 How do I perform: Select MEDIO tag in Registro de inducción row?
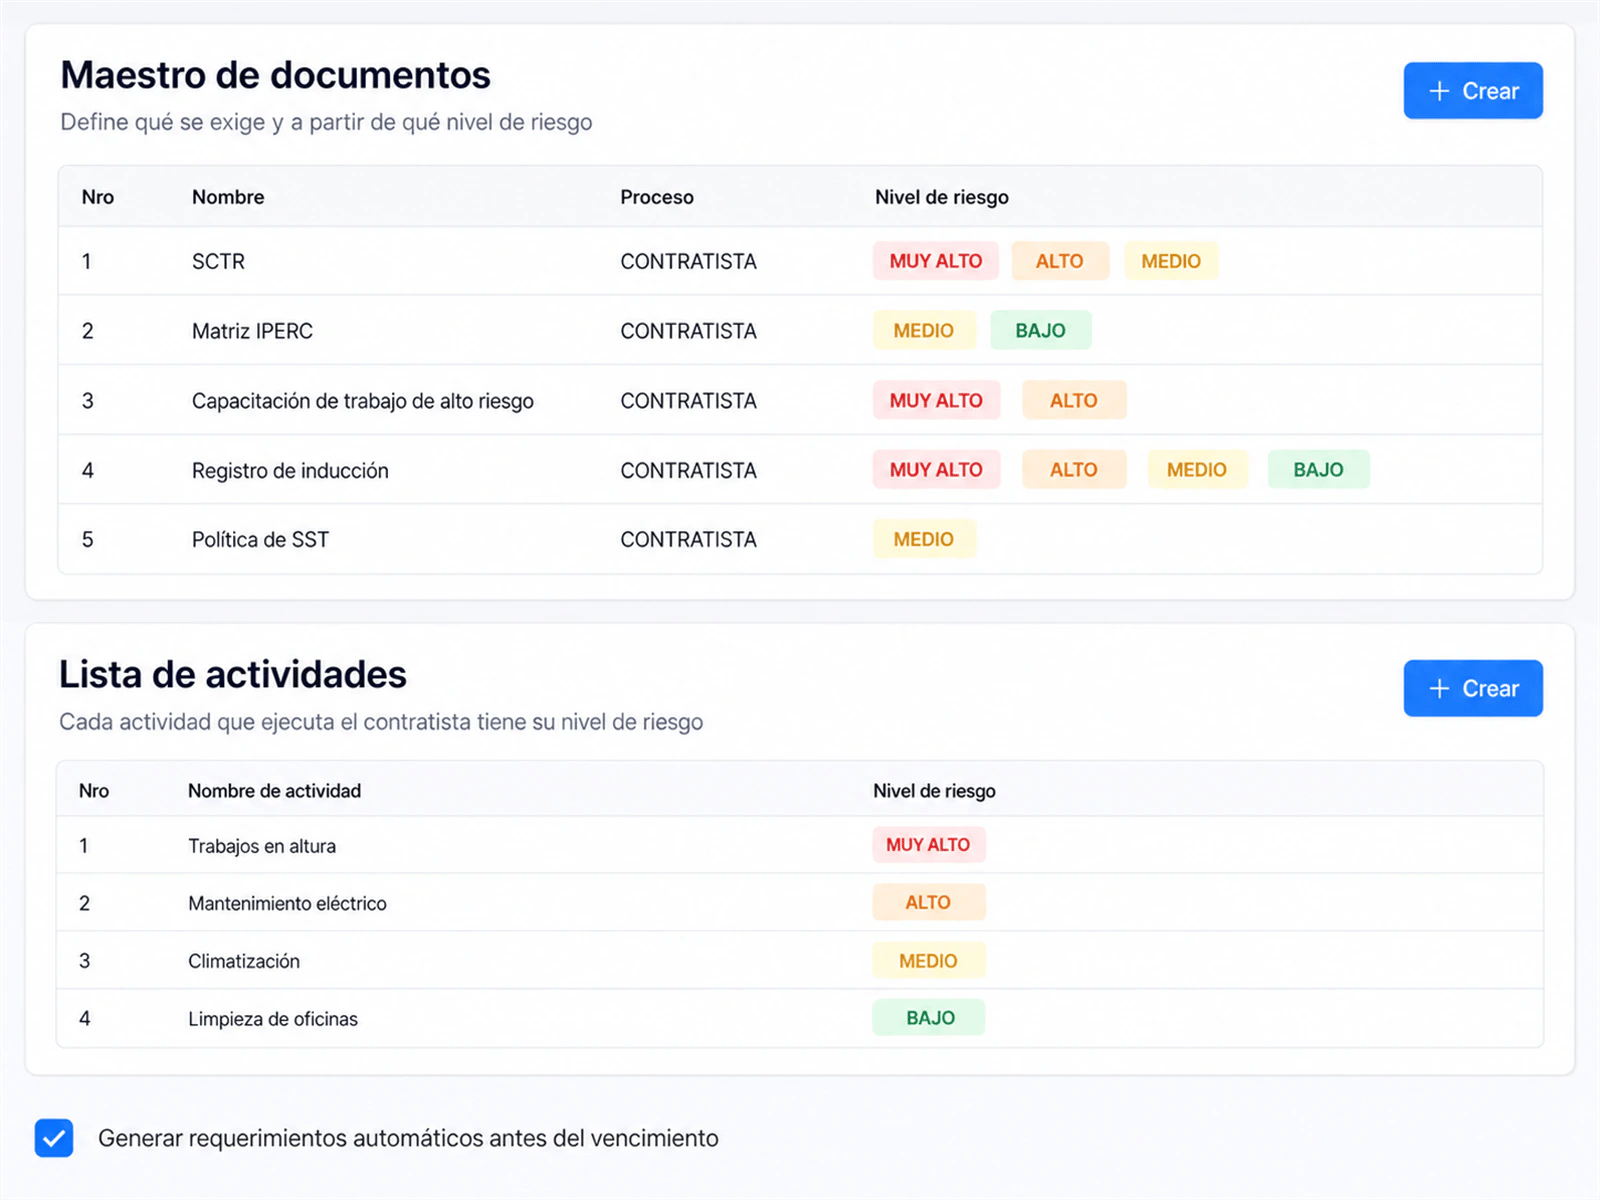click(x=1196, y=469)
